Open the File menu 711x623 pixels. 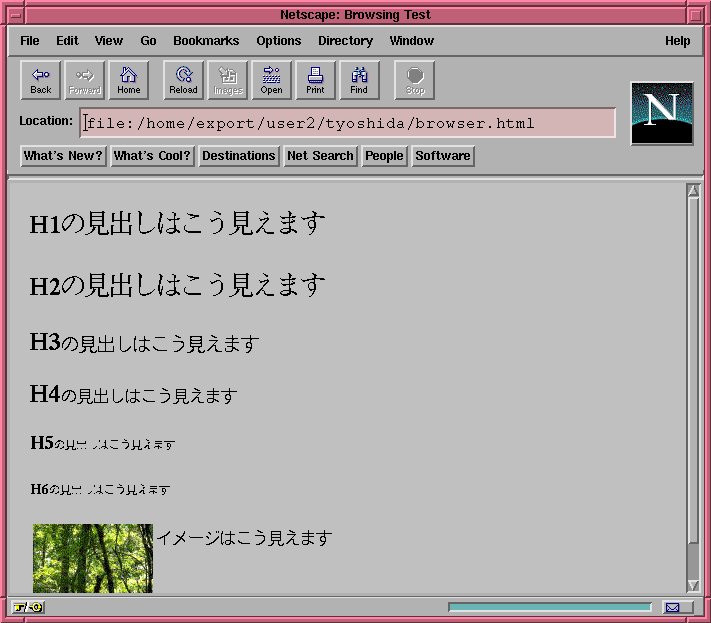(x=29, y=41)
